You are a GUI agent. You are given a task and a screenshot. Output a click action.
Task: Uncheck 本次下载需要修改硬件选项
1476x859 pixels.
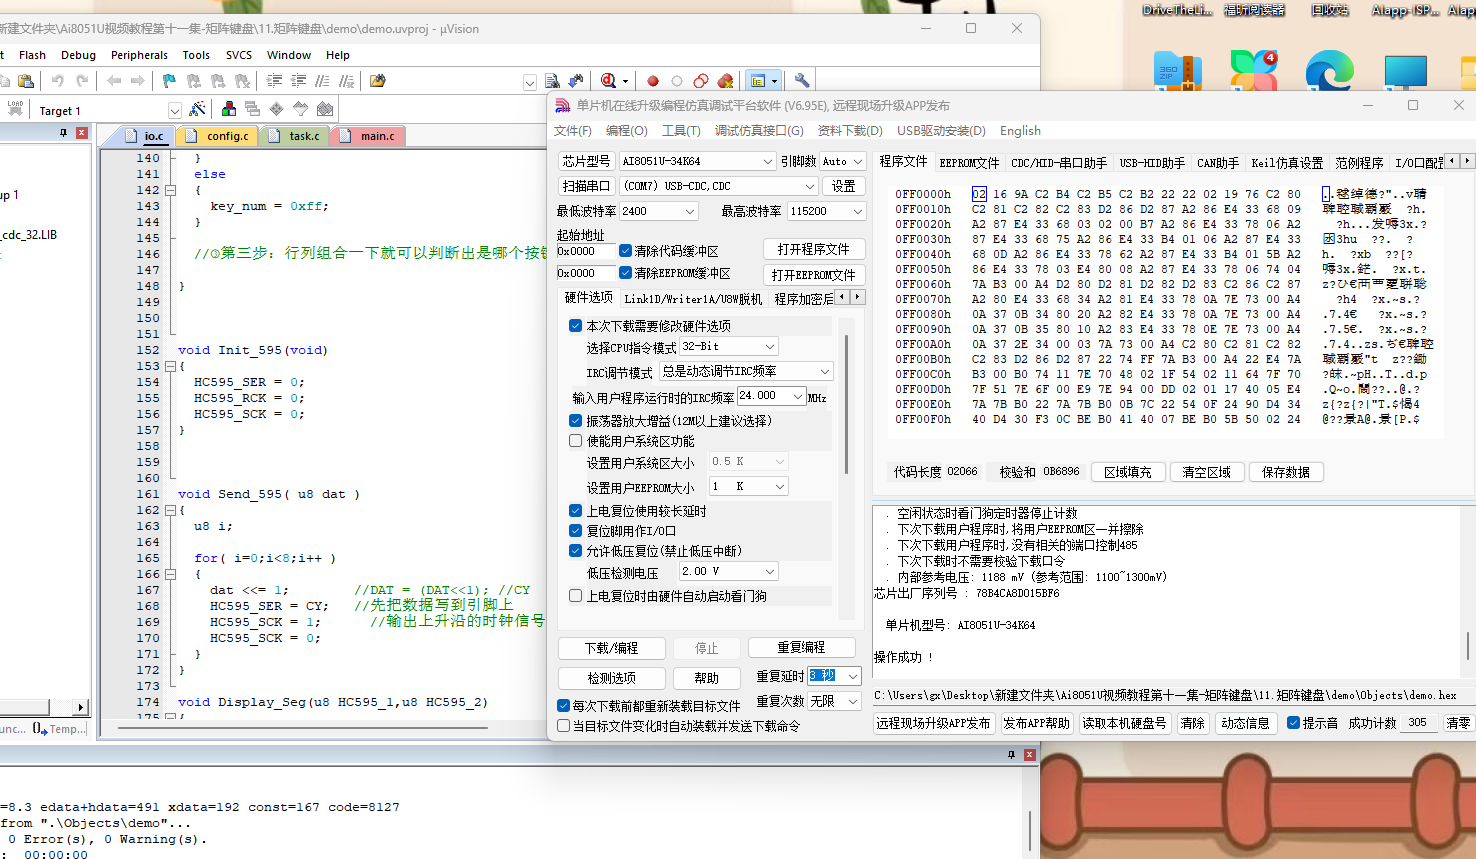click(x=576, y=326)
